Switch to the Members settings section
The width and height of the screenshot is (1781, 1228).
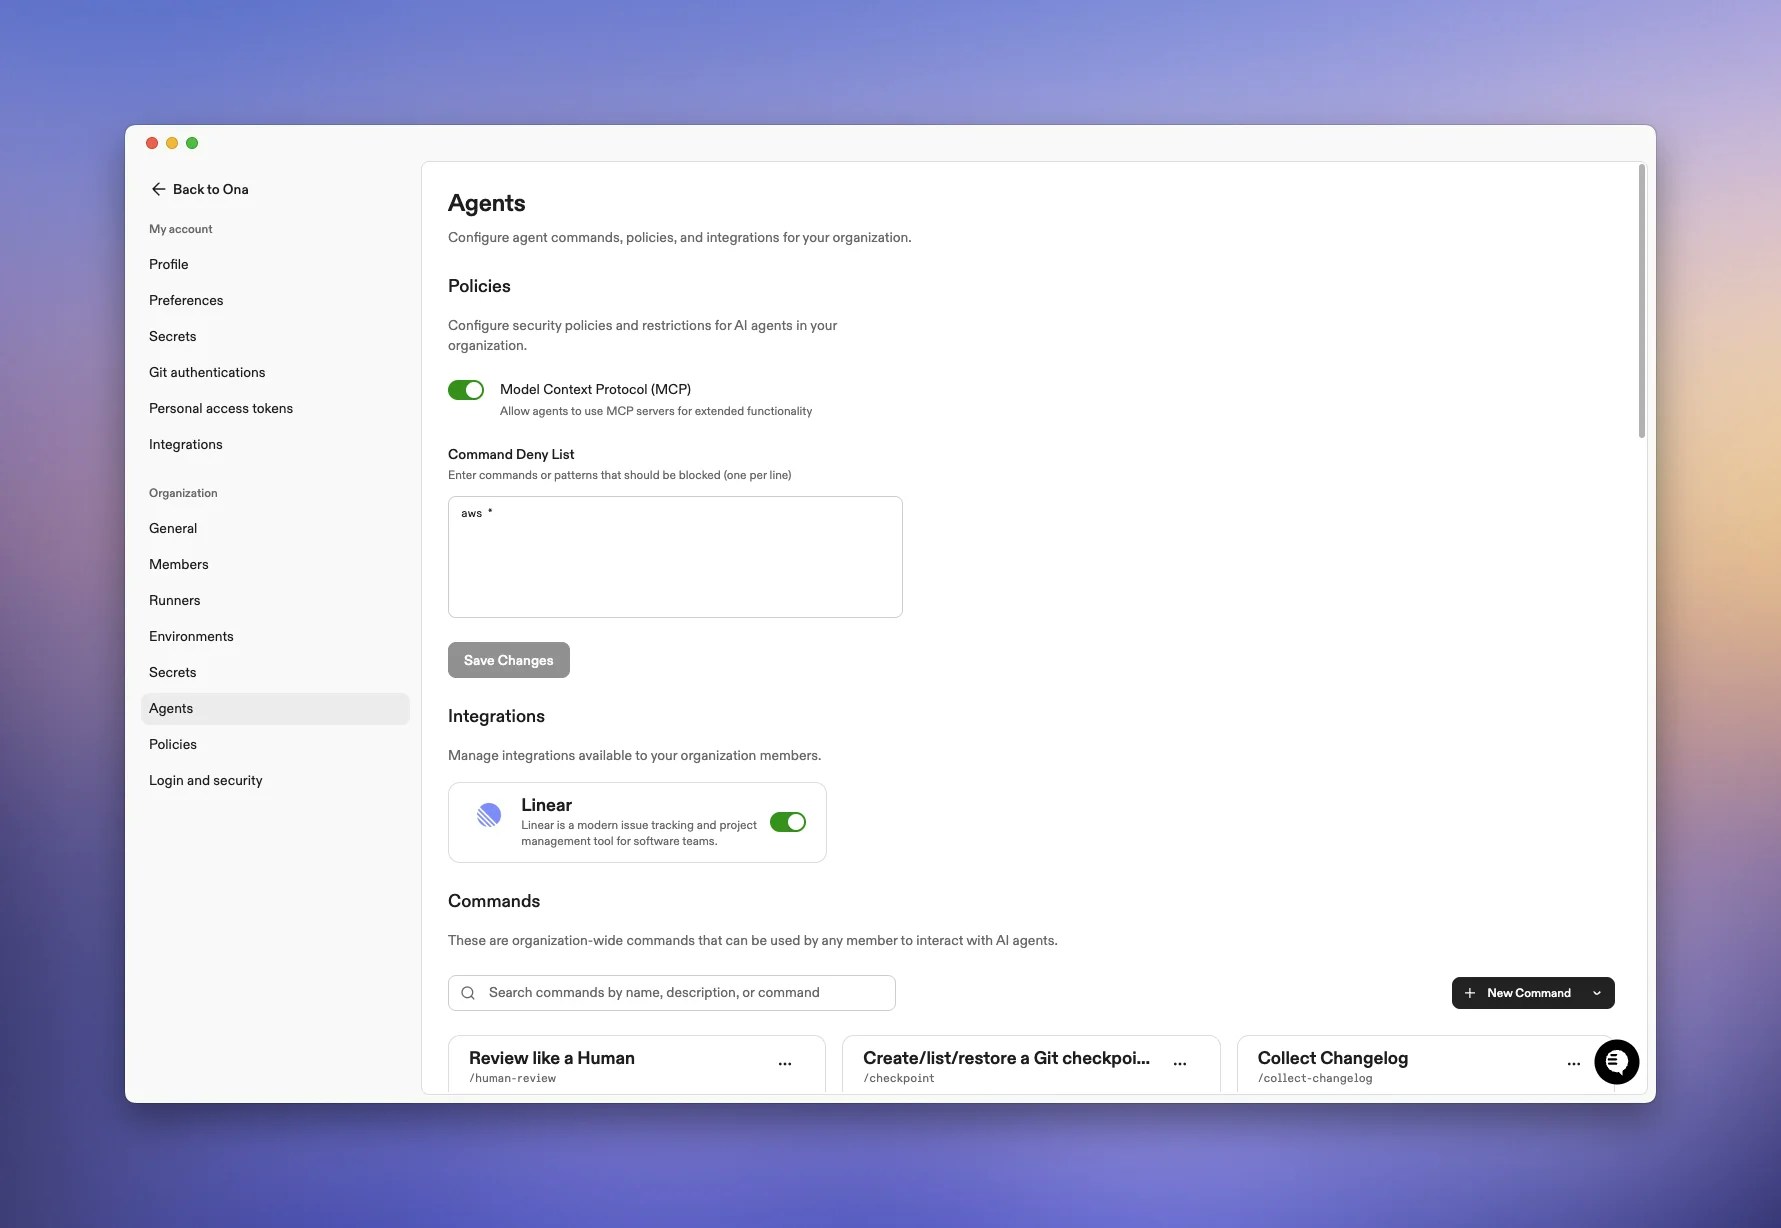(178, 564)
